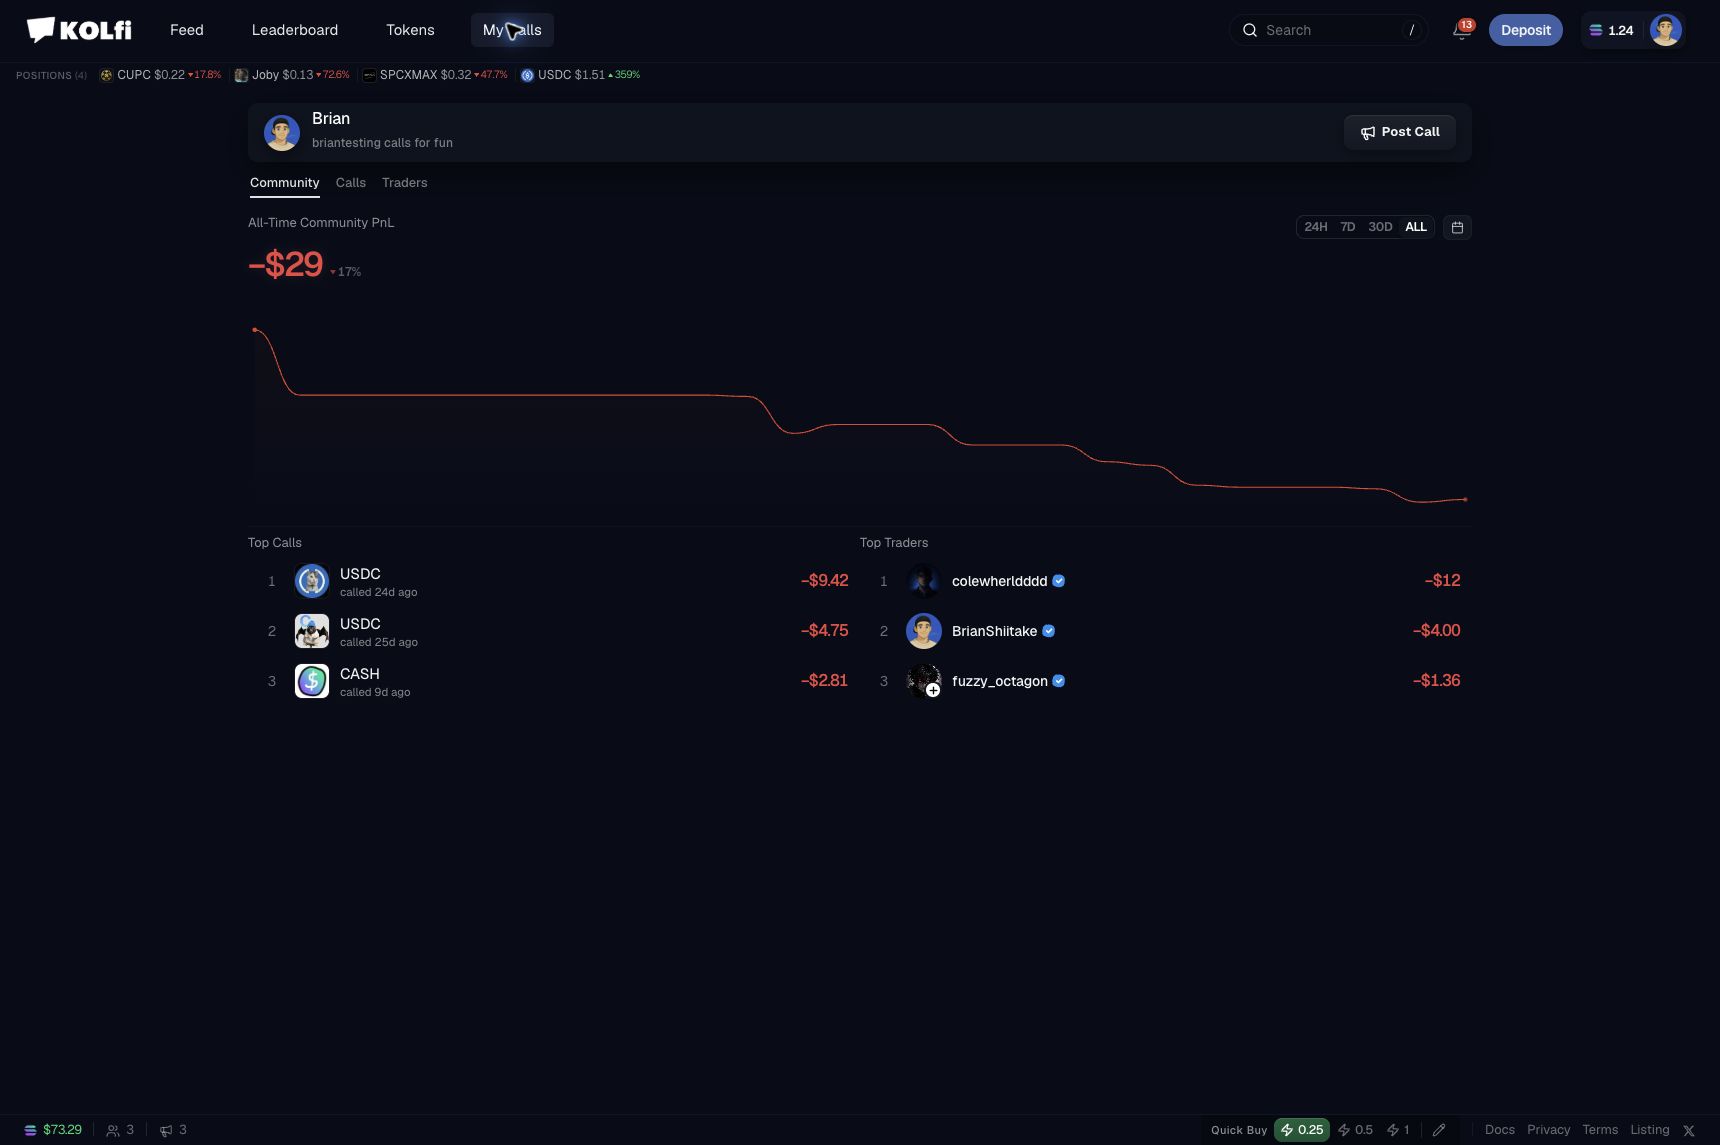The image size is (1720, 1145).
Task: Open the Joby position in ticker
Action: point(292,75)
